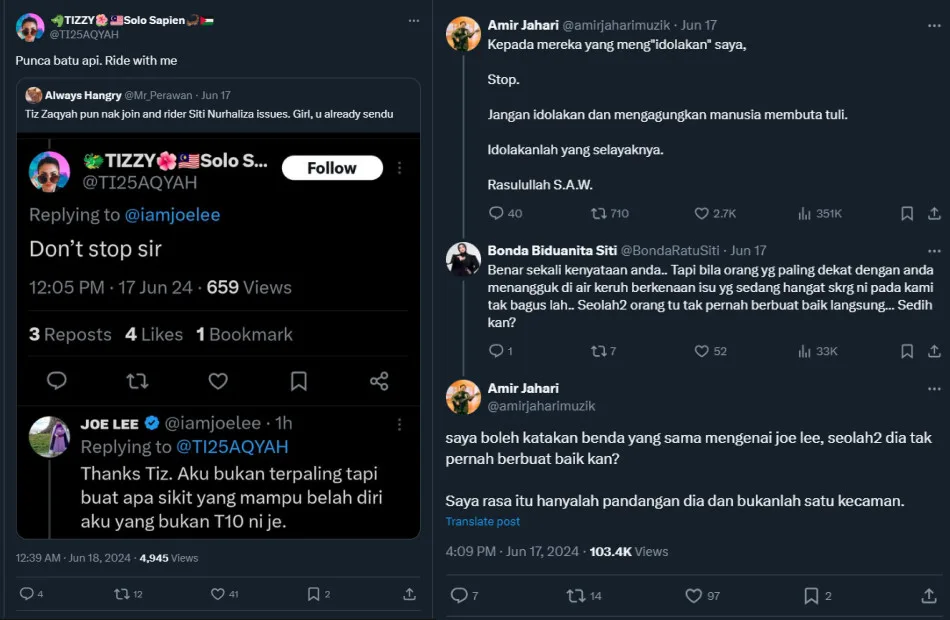The height and width of the screenshot is (620, 950).
Task: View analytics of tweet with 351K views
Action: 804,213
